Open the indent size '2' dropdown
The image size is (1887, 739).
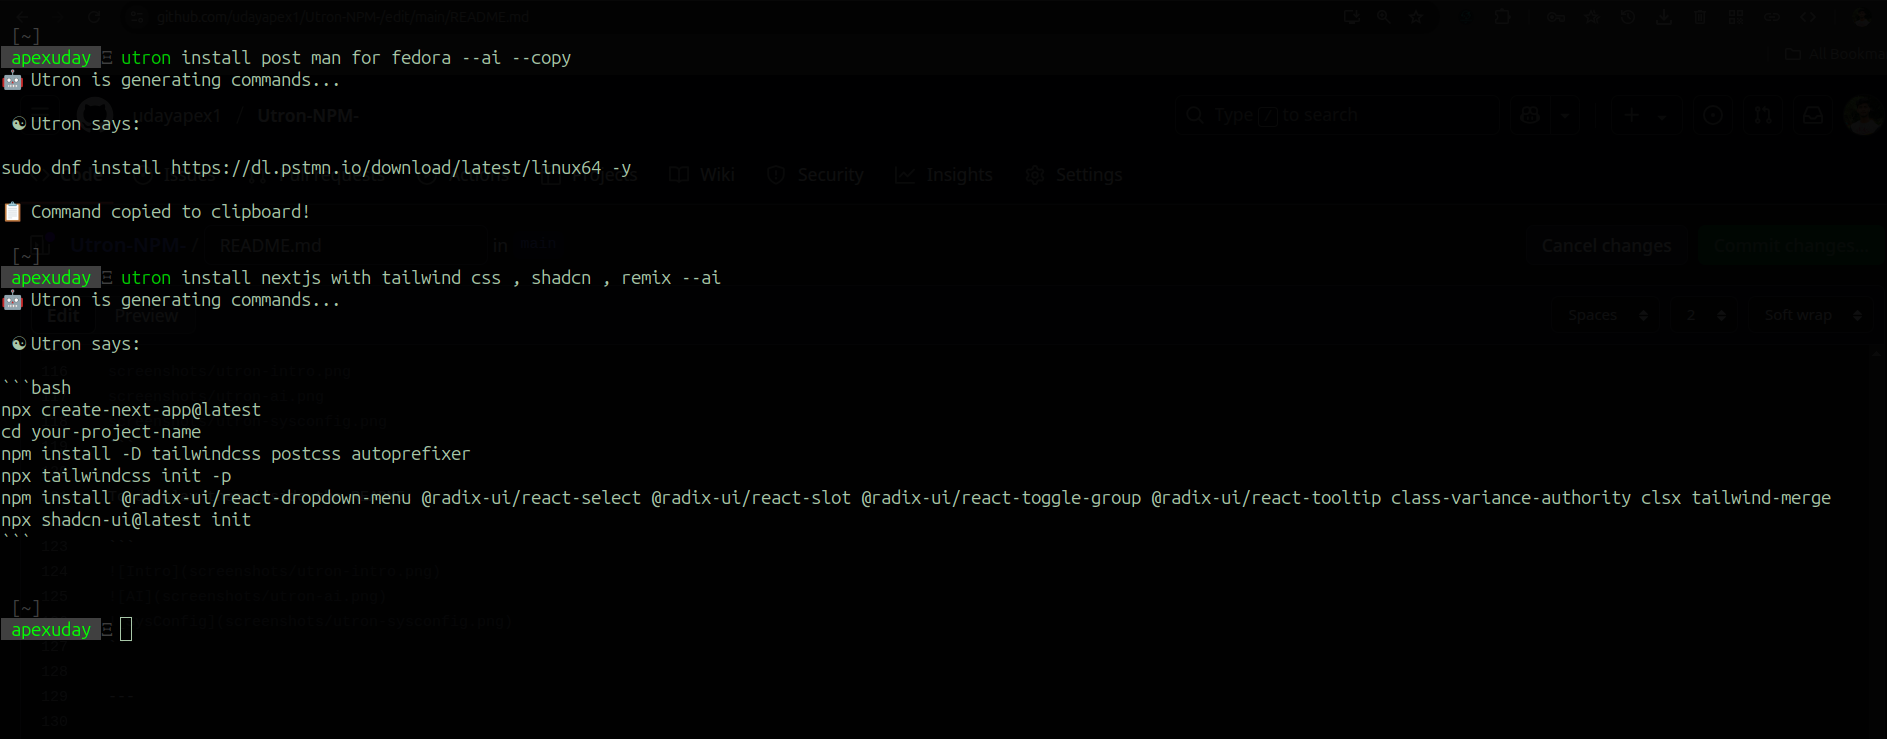[1705, 315]
